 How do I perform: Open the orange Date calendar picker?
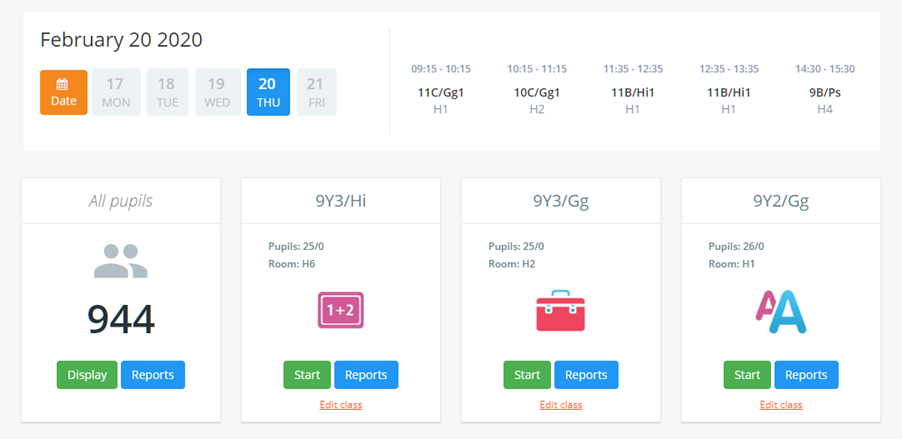coord(64,92)
